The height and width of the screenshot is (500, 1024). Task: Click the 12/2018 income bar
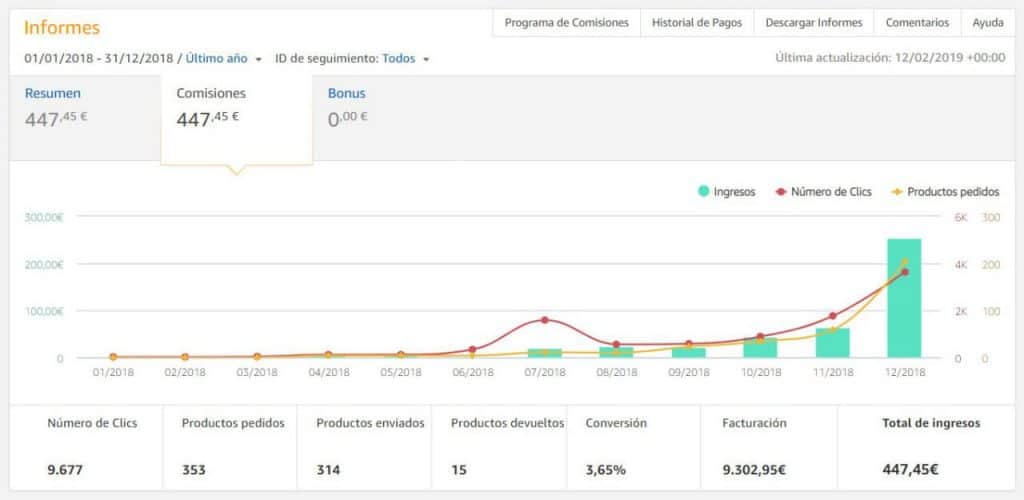pyautogui.click(x=904, y=298)
